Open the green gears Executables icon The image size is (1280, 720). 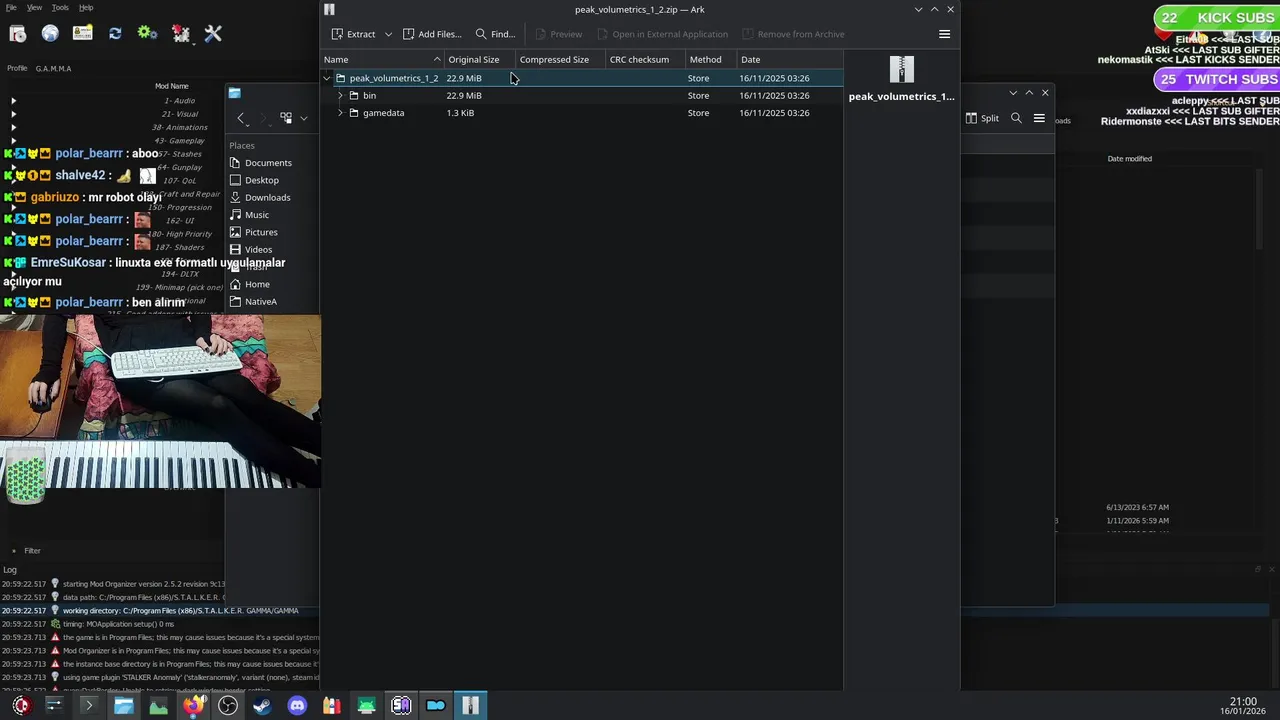coord(147,33)
